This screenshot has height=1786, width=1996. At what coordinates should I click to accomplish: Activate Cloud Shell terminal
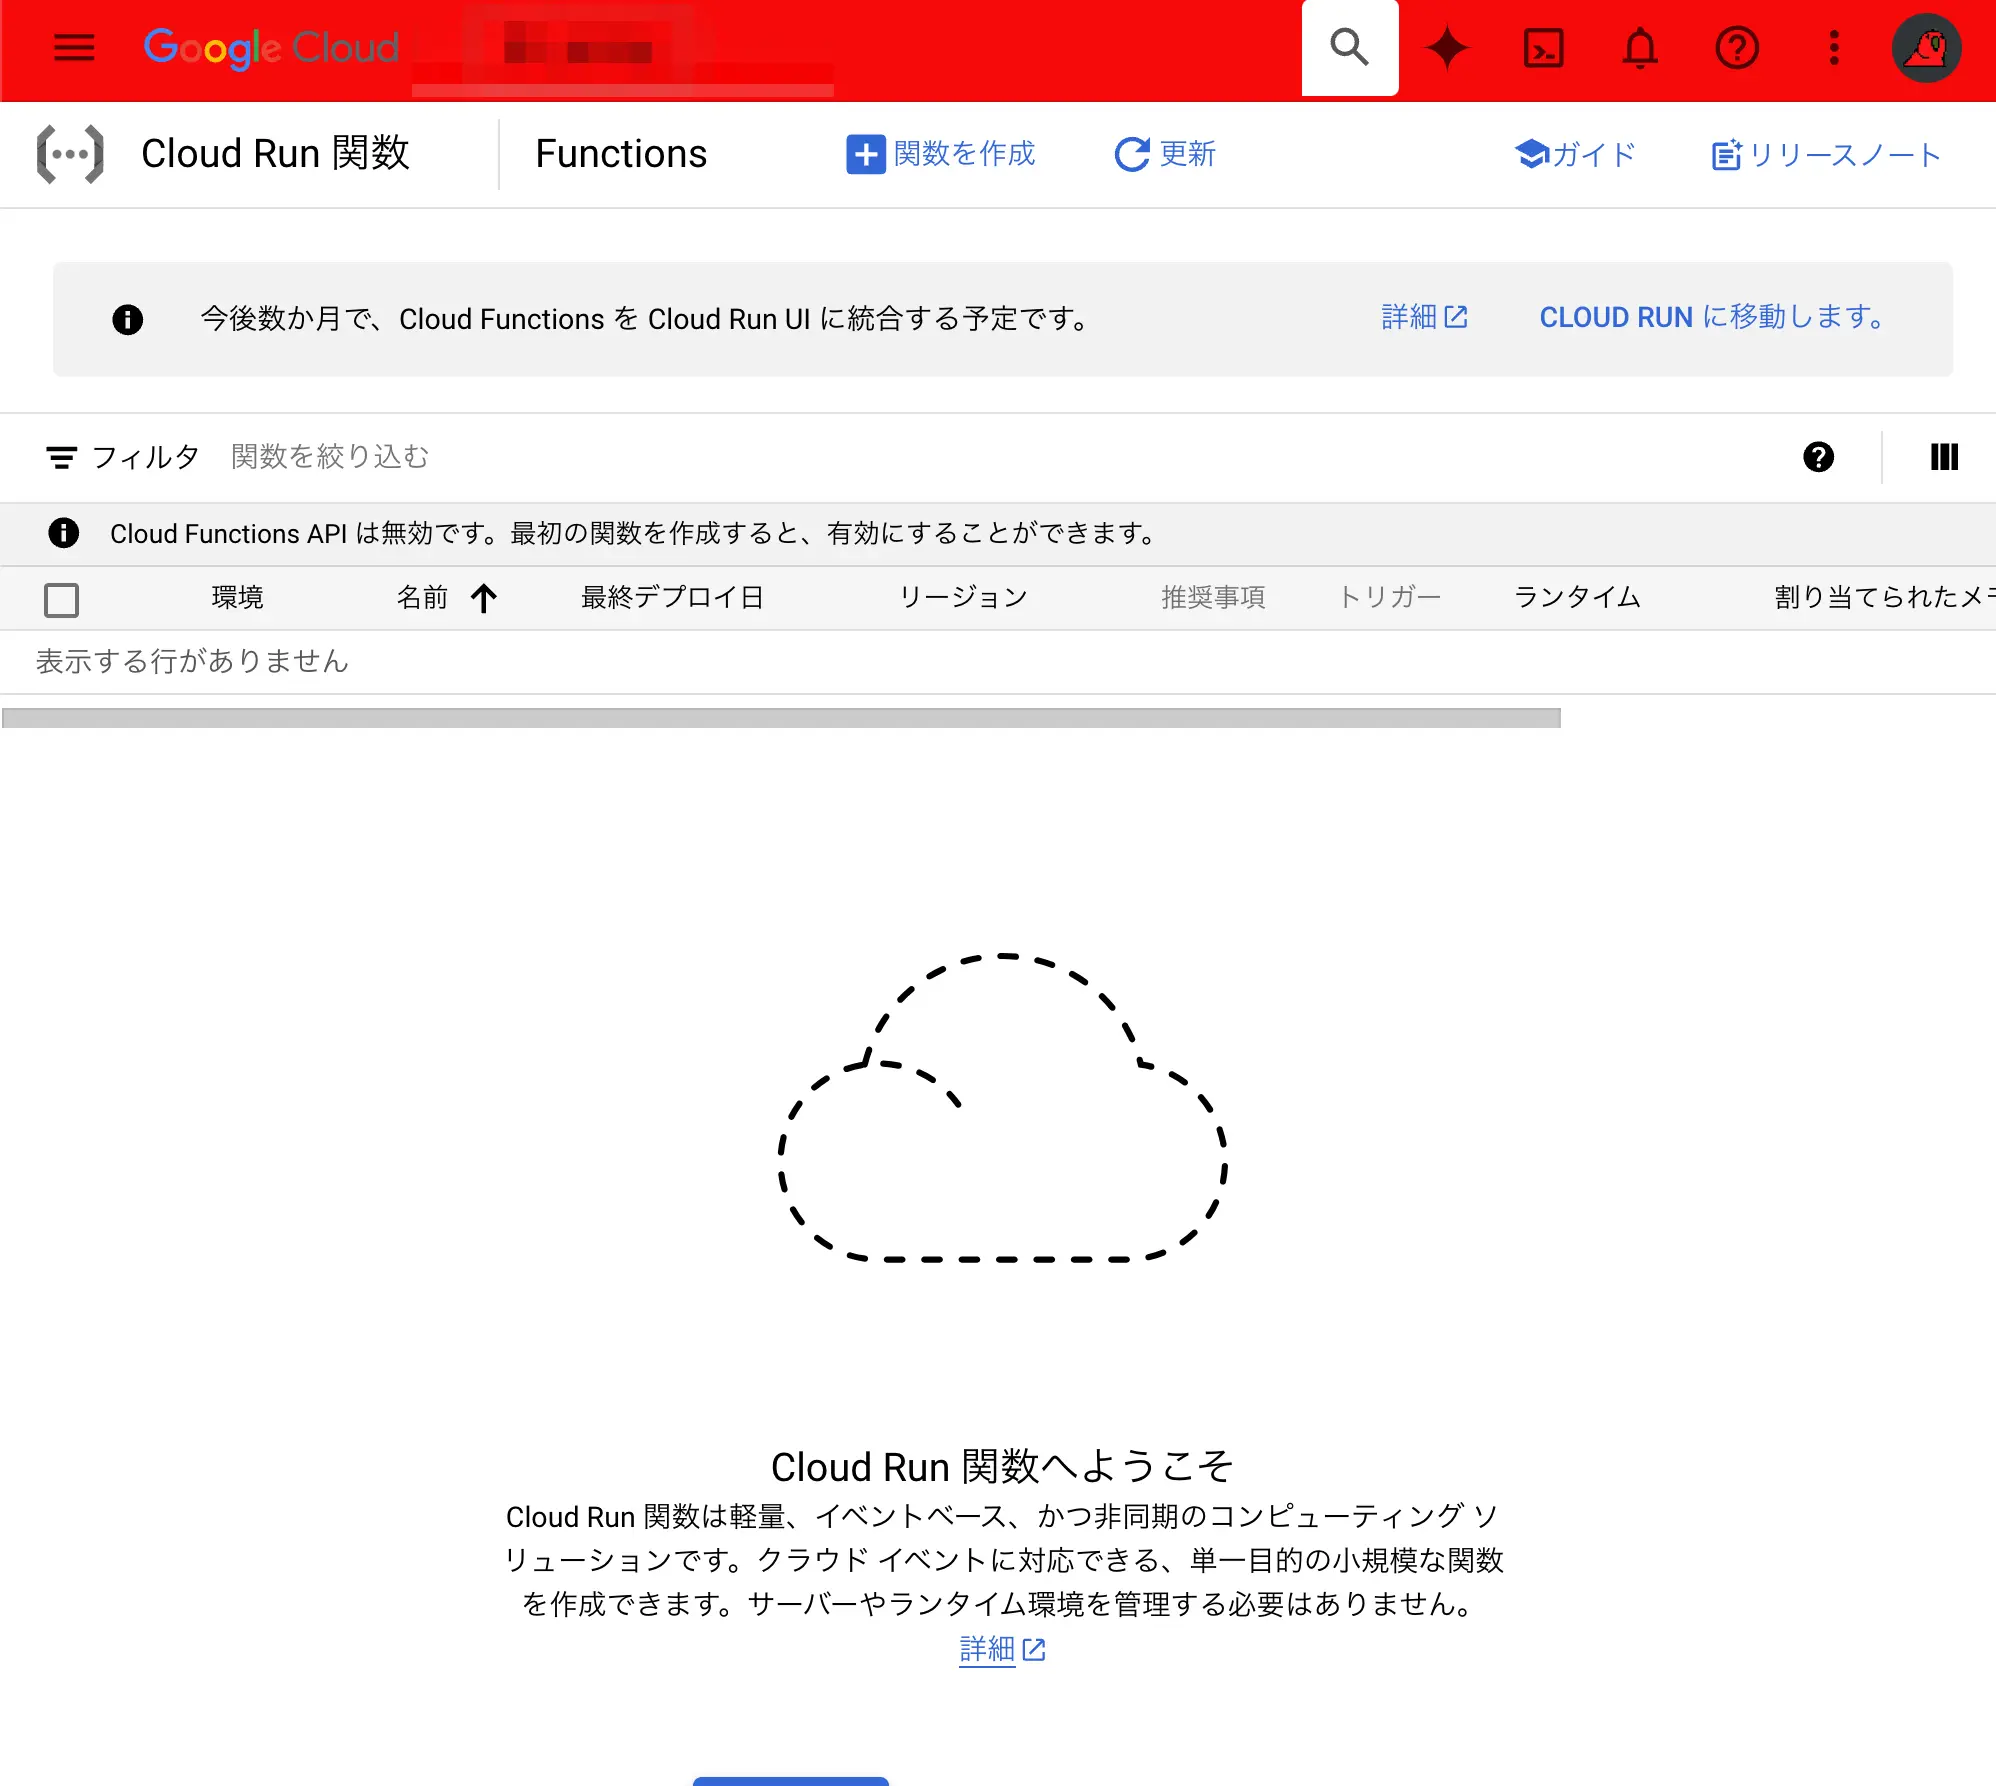pos(1543,47)
